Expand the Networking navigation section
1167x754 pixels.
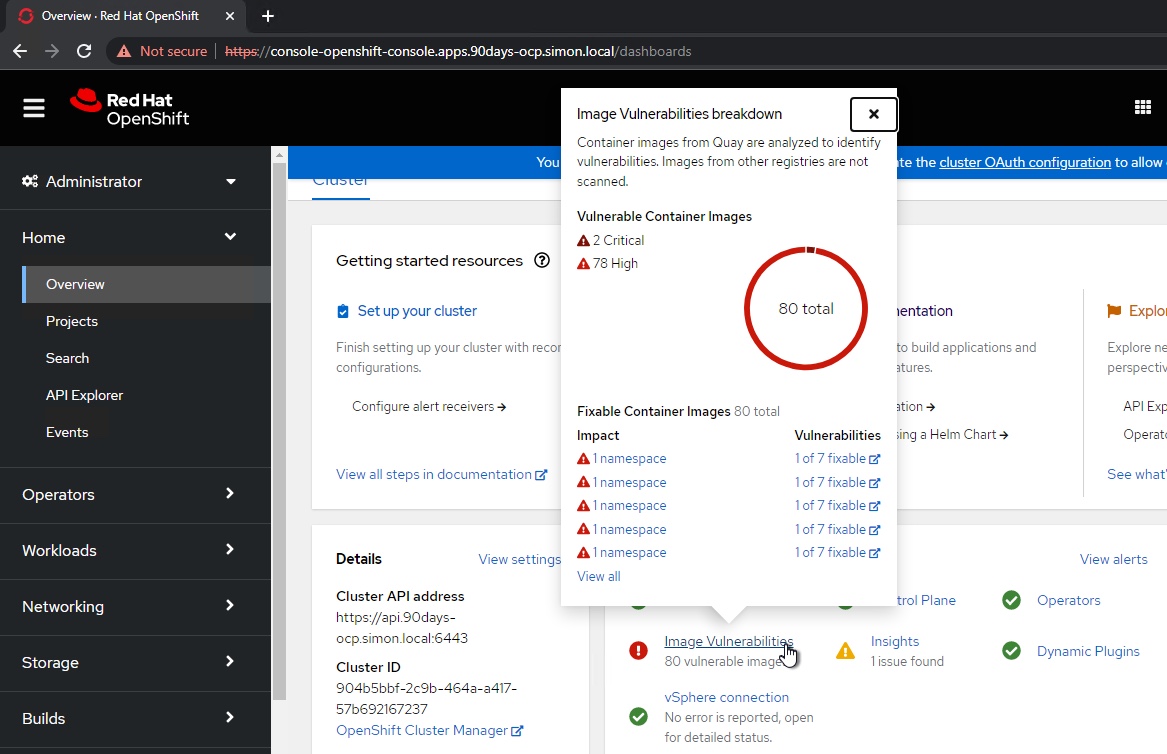pyautogui.click(x=134, y=607)
